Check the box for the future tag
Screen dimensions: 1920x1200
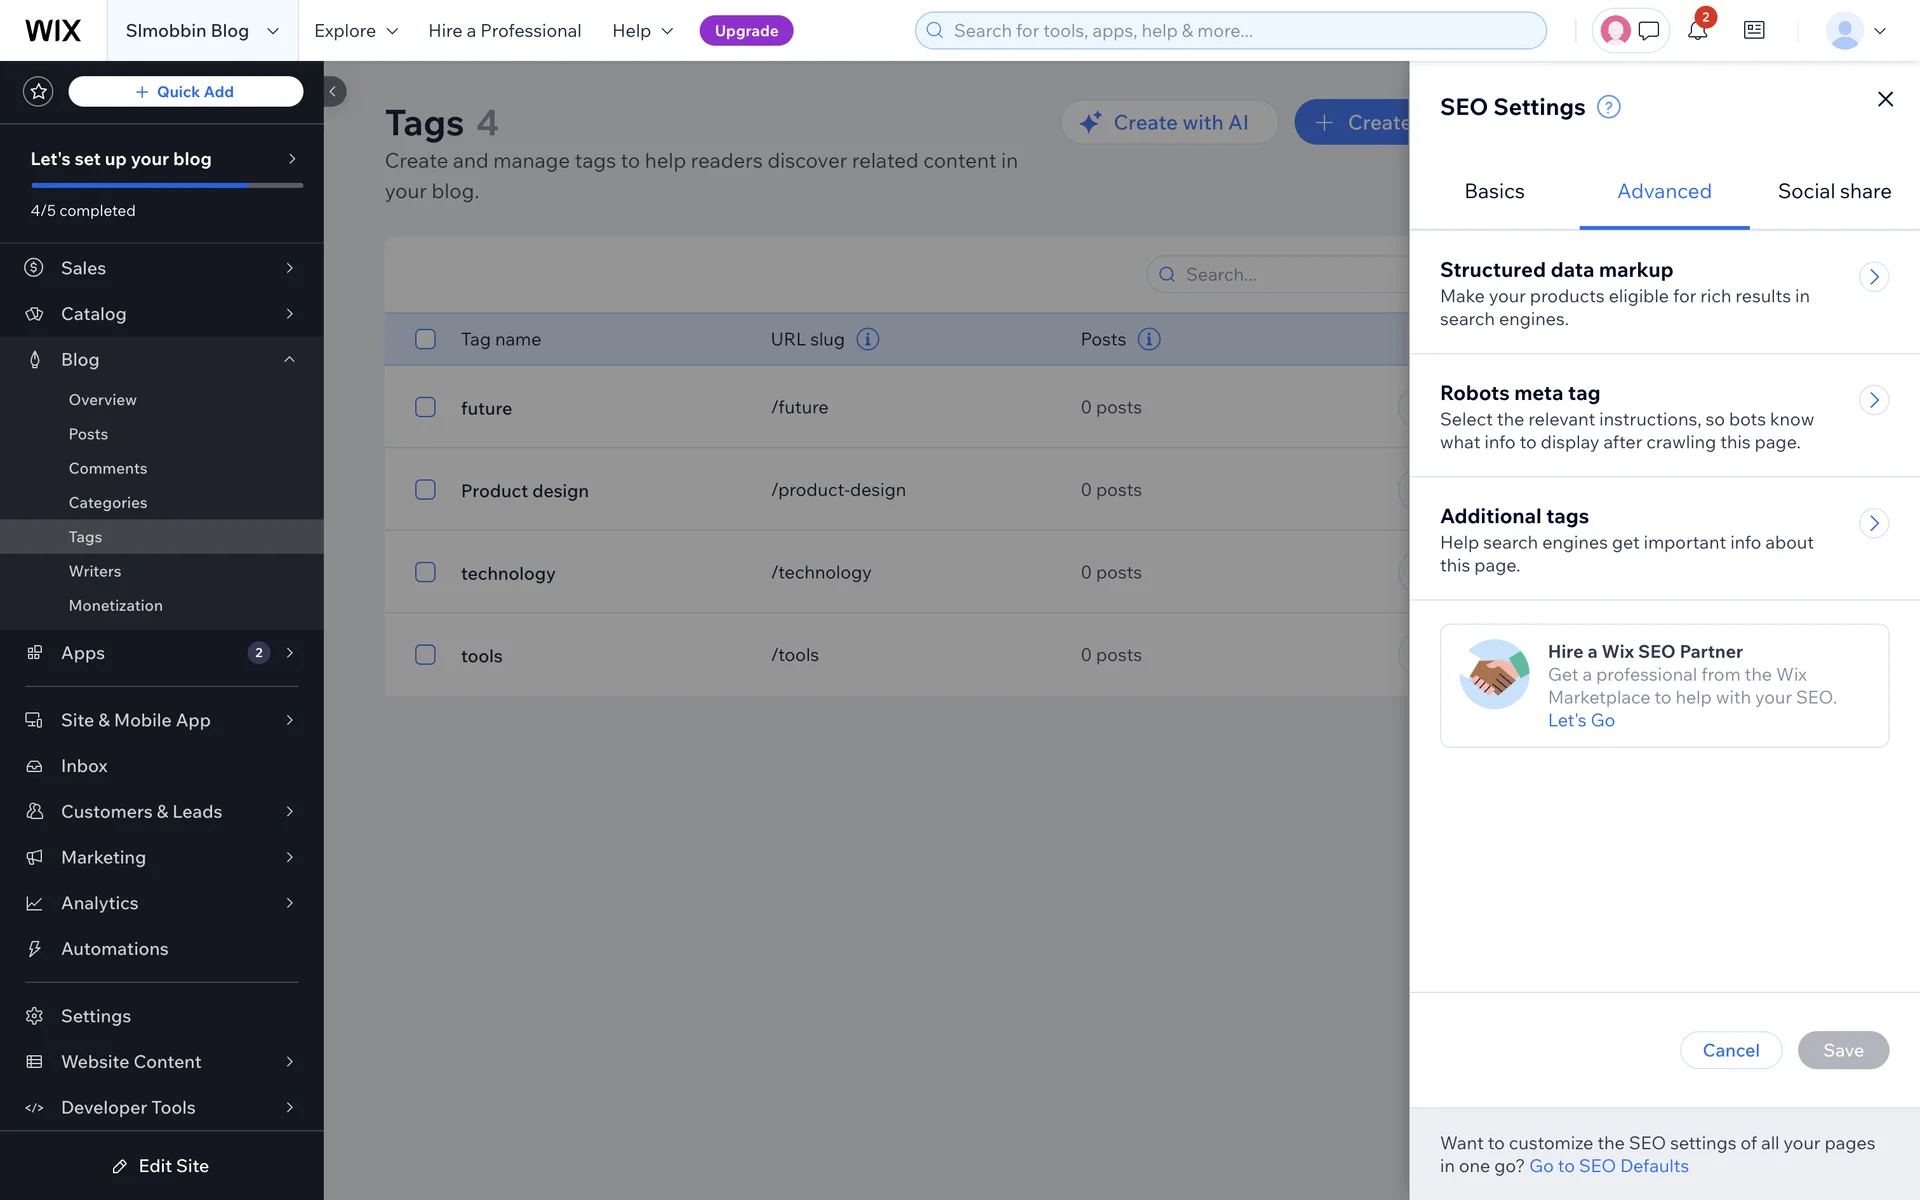click(x=425, y=407)
